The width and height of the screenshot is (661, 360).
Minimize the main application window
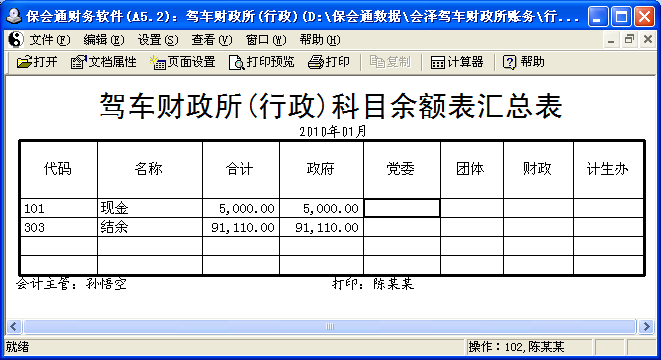click(x=598, y=16)
